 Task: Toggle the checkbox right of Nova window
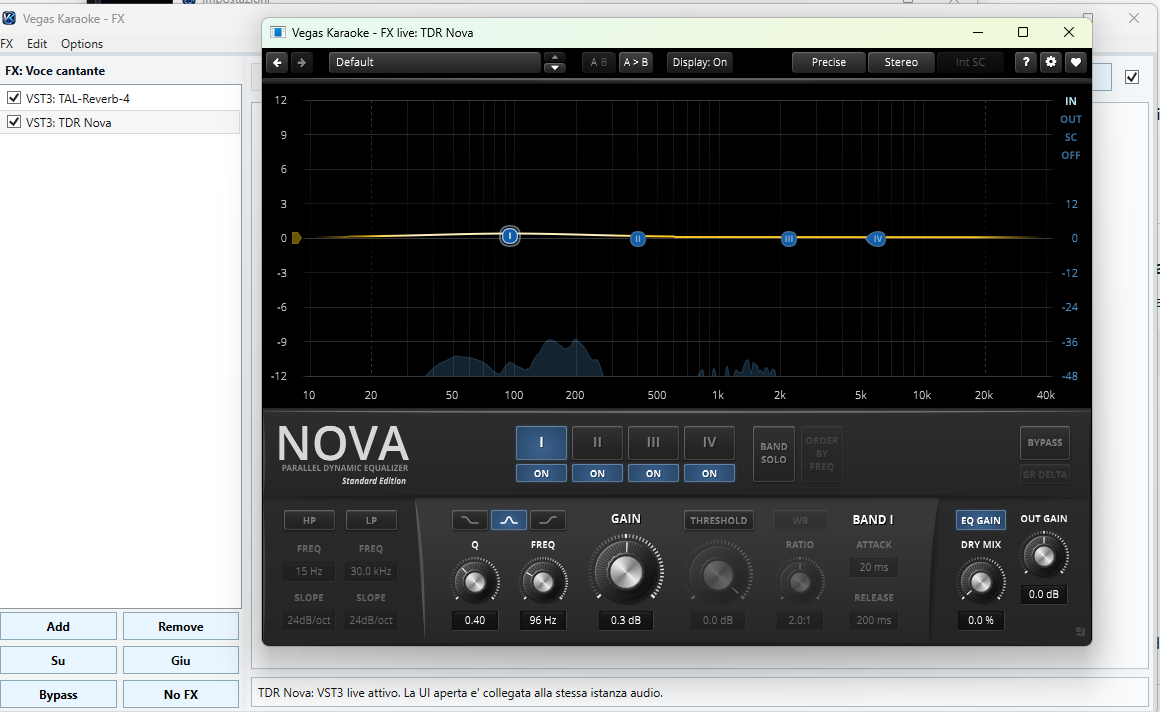pyautogui.click(x=1132, y=77)
